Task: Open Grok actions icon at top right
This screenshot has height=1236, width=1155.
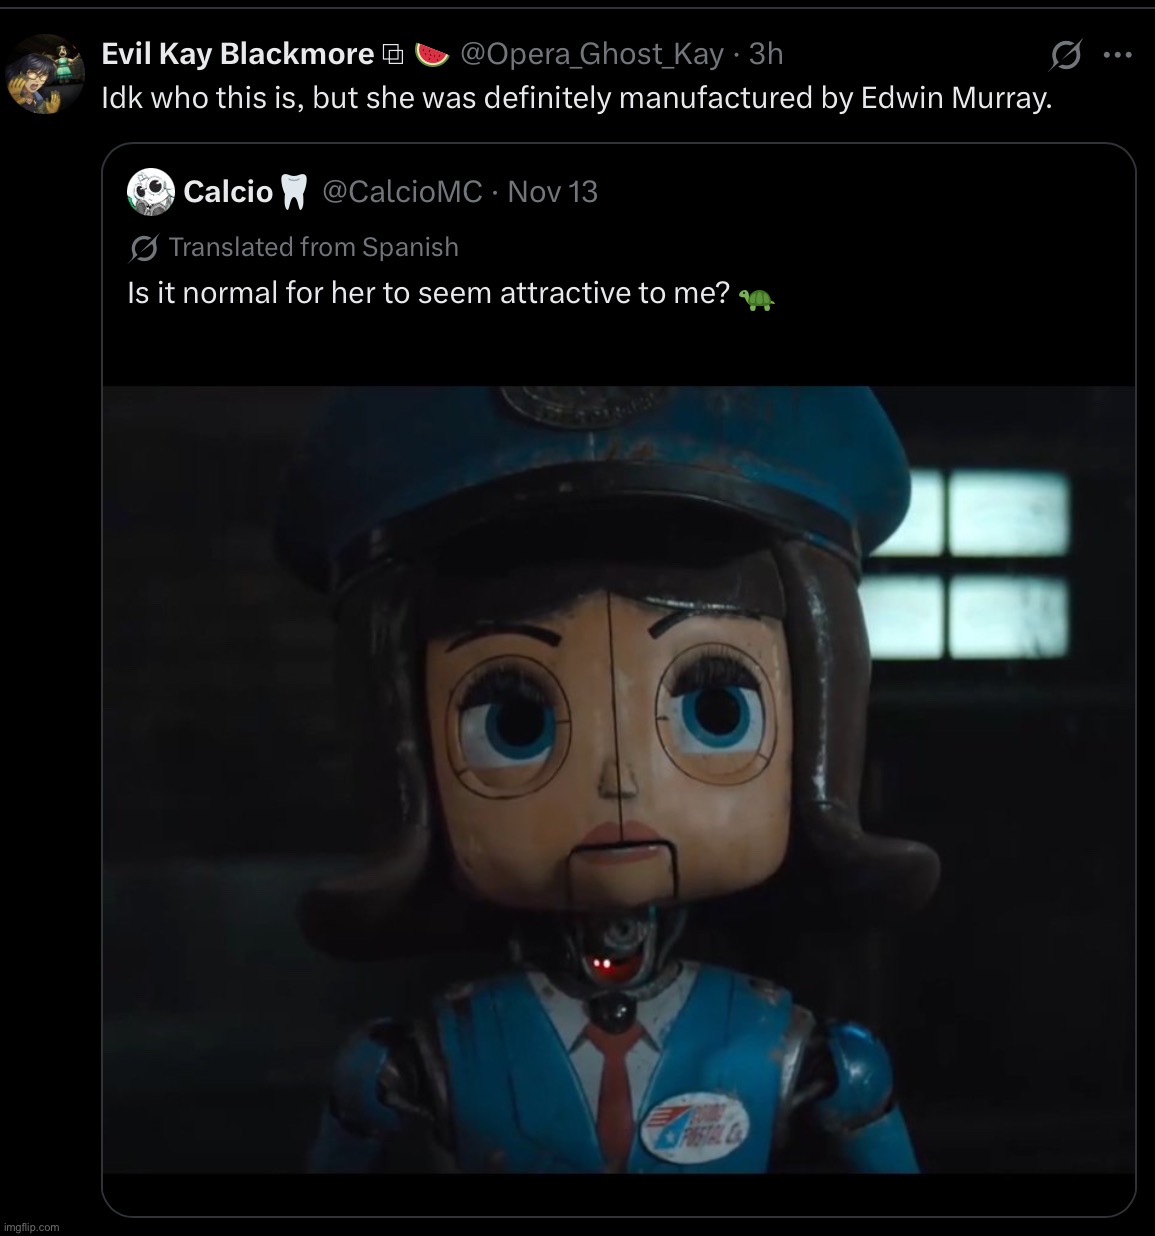Action: click(1064, 57)
